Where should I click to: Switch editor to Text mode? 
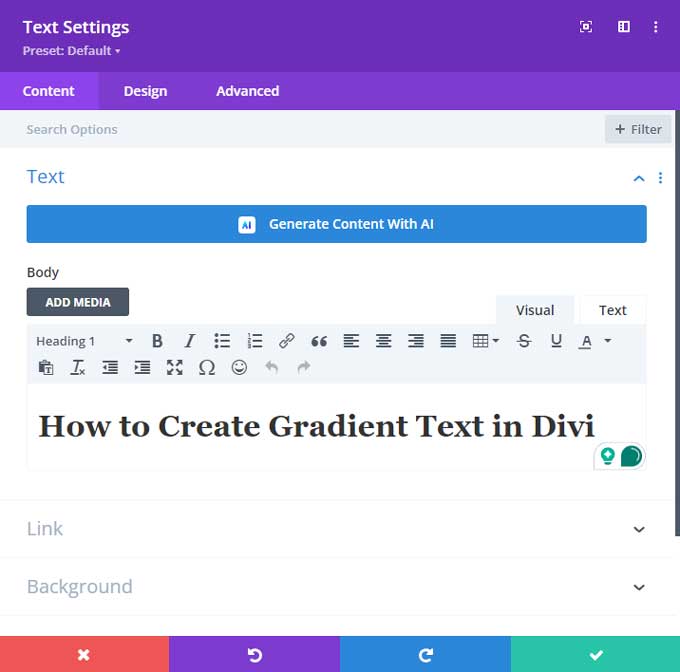[612, 310]
